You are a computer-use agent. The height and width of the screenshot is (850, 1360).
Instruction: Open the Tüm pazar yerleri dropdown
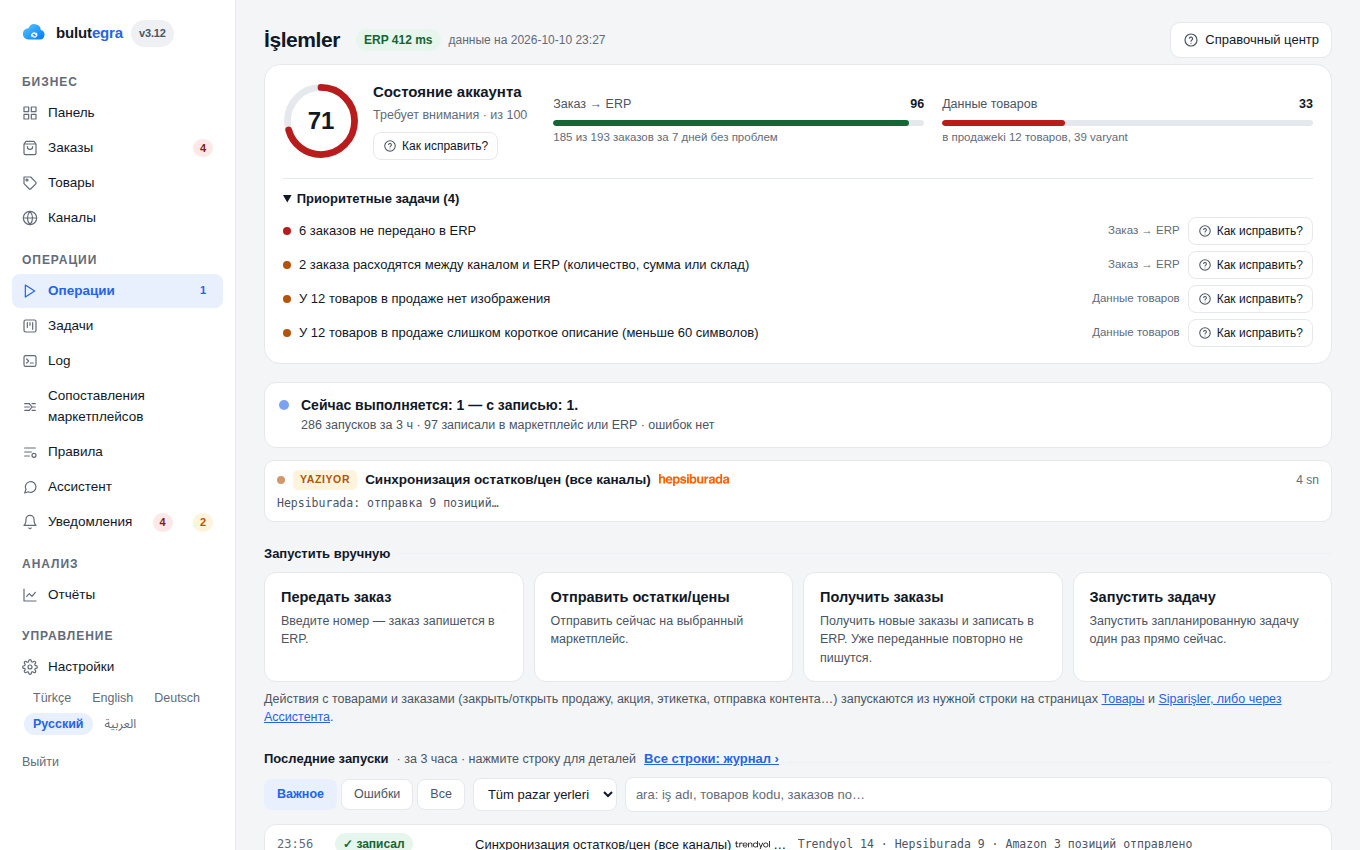(x=545, y=795)
